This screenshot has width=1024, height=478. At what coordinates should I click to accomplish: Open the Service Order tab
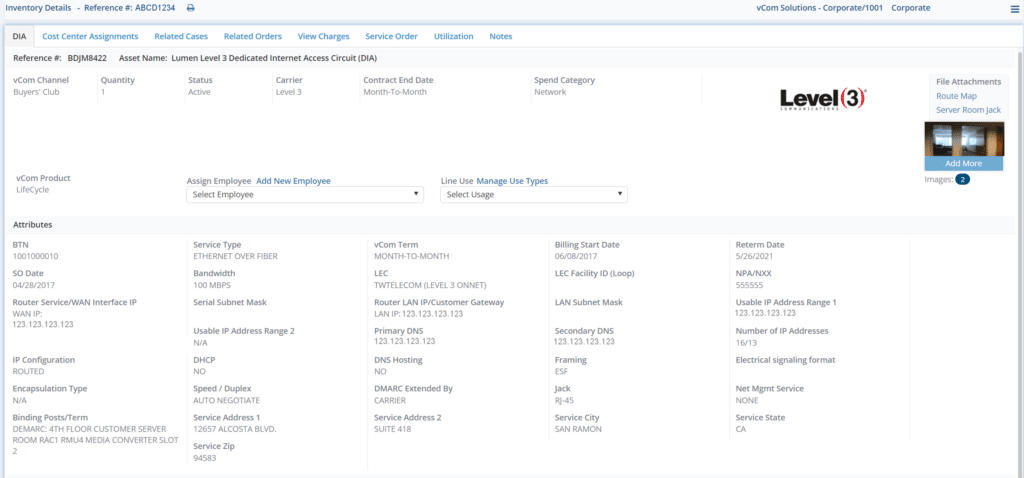point(391,36)
